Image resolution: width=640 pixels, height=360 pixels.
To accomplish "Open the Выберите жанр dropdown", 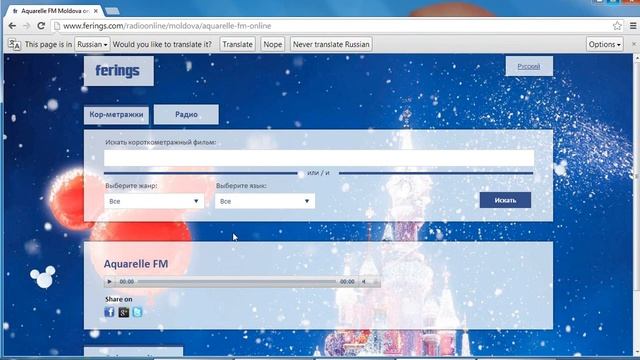I will (x=154, y=201).
